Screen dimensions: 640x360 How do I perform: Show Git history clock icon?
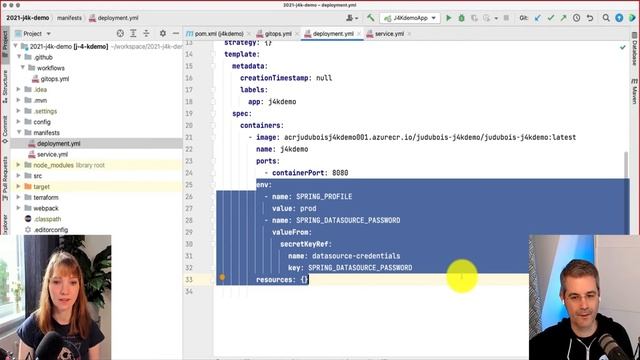pyautogui.click(x=576, y=18)
